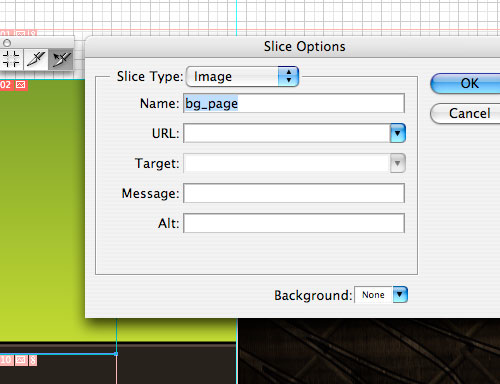Click slice 10 number badge

(6, 360)
